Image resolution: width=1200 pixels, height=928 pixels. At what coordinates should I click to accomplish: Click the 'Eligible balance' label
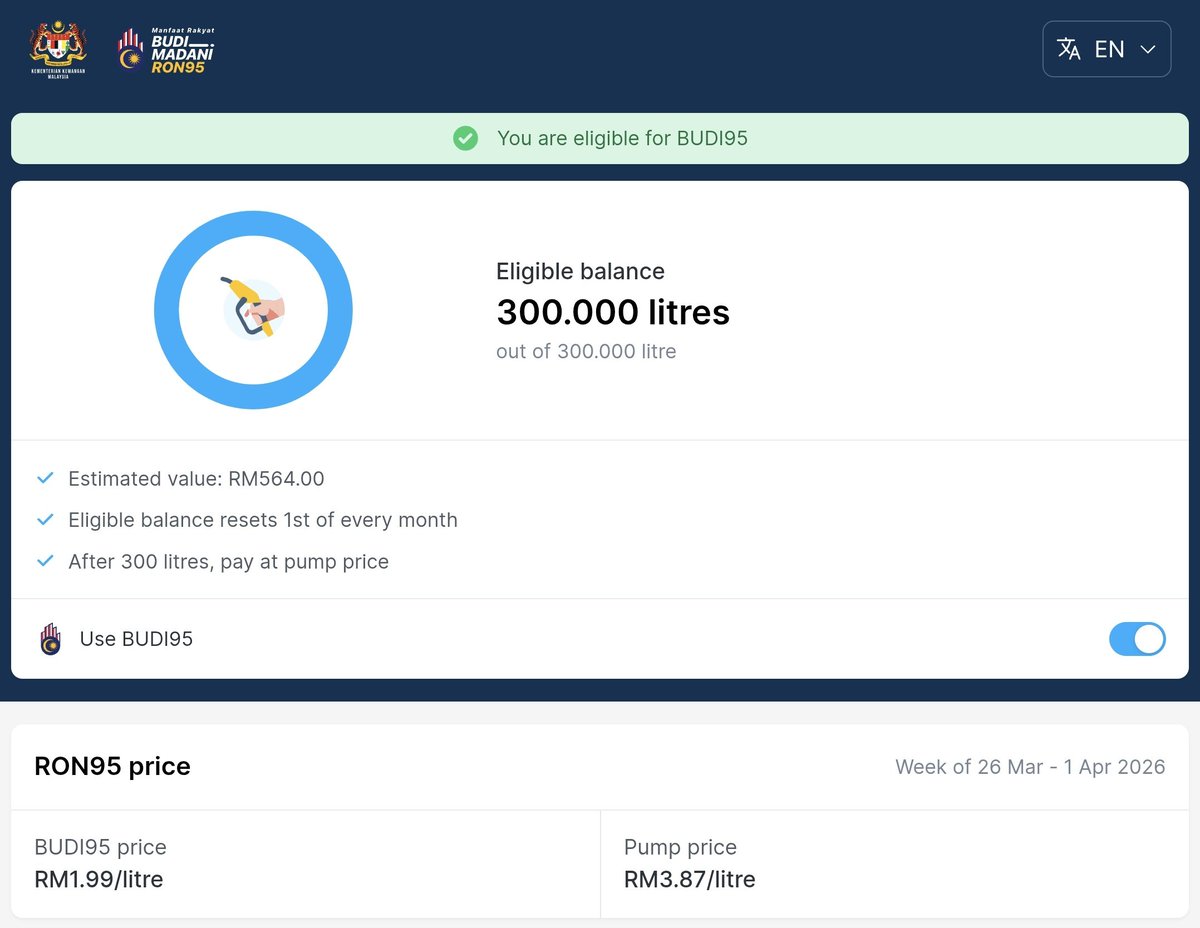580,271
